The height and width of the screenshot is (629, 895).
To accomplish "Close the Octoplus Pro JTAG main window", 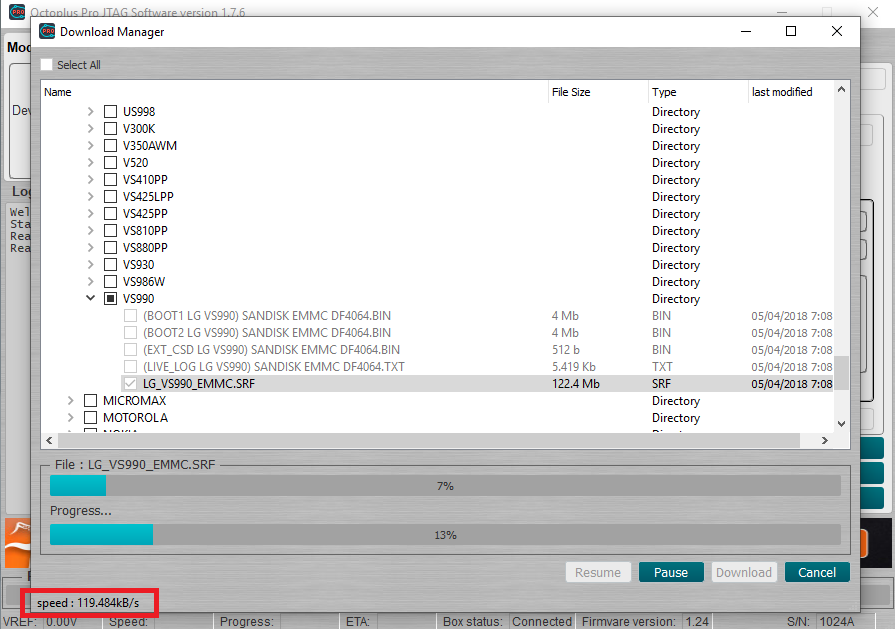I will [873, 12].
